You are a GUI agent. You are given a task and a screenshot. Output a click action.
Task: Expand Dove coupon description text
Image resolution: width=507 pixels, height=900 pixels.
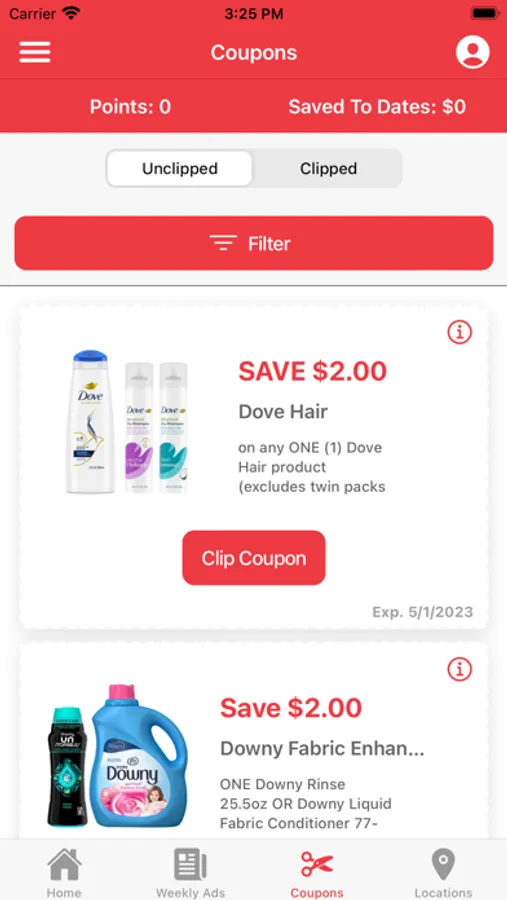pyautogui.click(x=312, y=467)
